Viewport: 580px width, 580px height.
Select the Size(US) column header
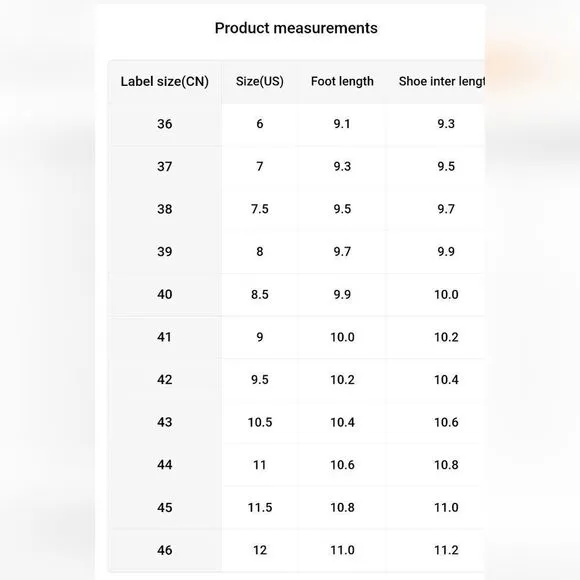point(260,81)
